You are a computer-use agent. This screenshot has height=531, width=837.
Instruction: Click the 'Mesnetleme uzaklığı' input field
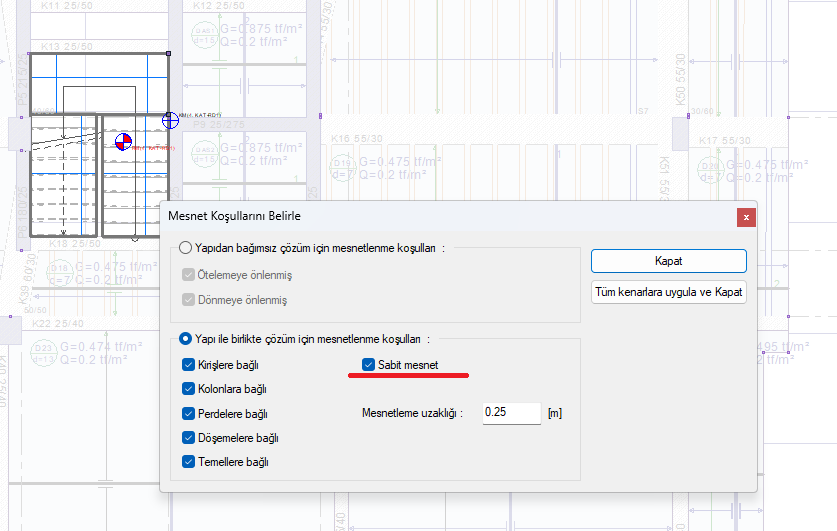(510, 412)
